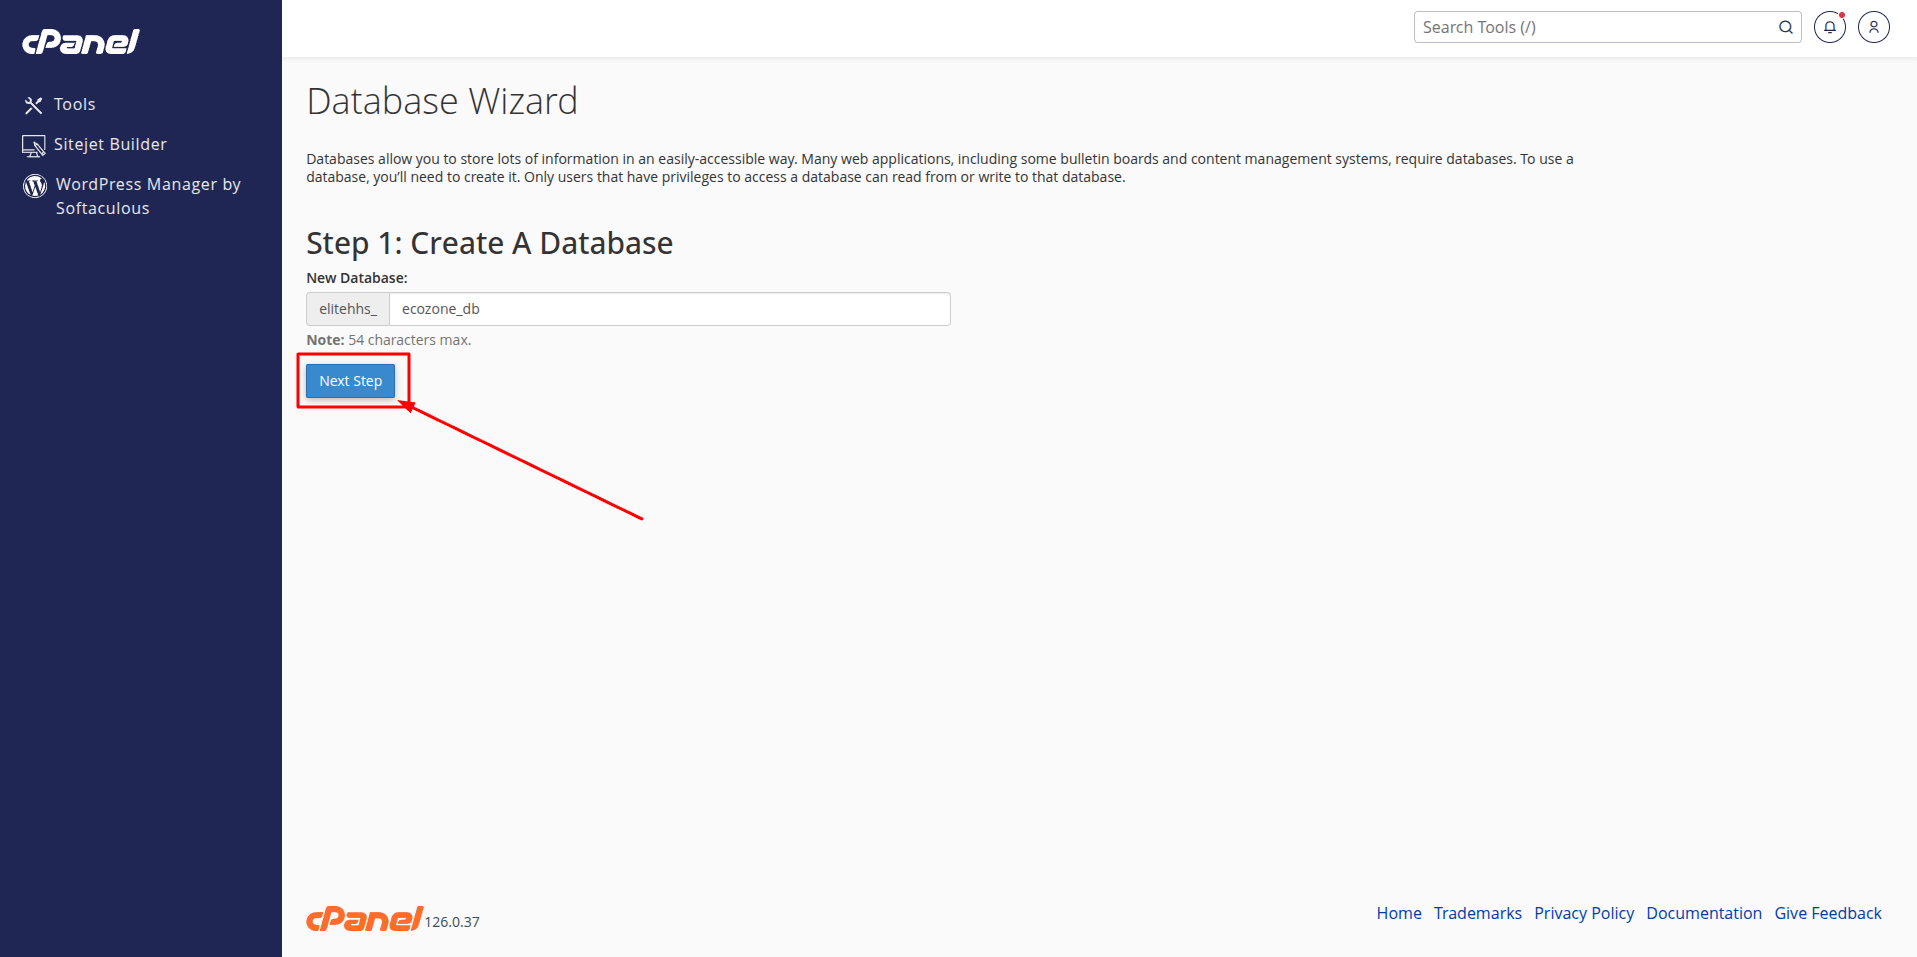Click the Sitejet Builder monitor icon
Image resolution: width=1917 pixels, height=957 pixels.
(x=34, y=146)
